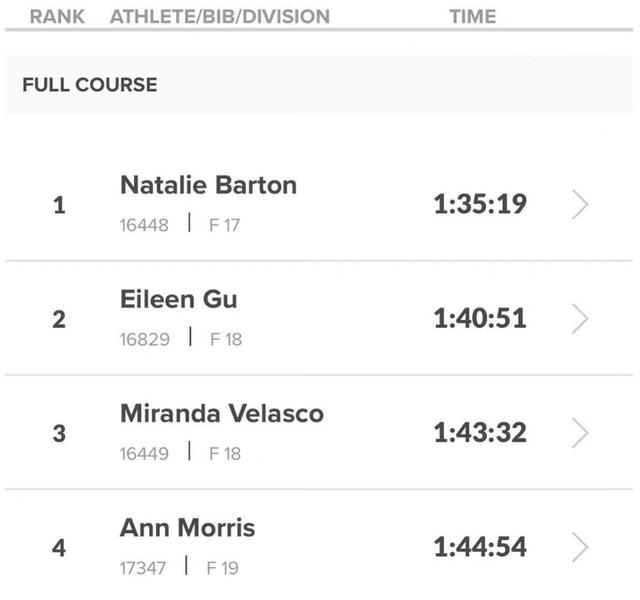Open Miranda Velasco athlete name
Viewport: 640px width, 600px height.
tap(222, 413)
